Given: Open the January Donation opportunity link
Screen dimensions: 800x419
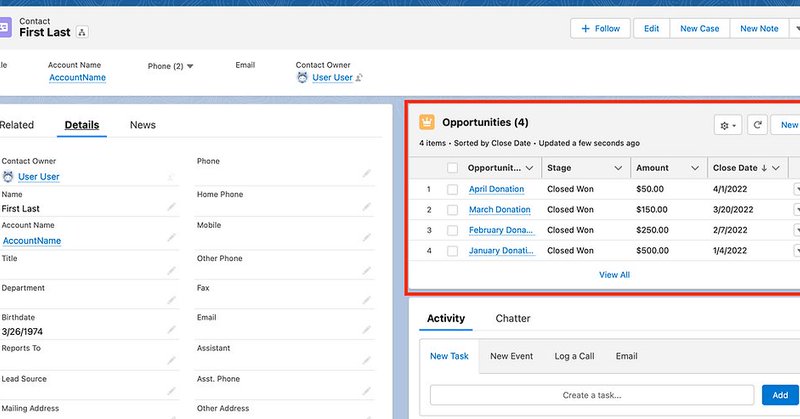Looking at the screenshot, I should 502,251.
